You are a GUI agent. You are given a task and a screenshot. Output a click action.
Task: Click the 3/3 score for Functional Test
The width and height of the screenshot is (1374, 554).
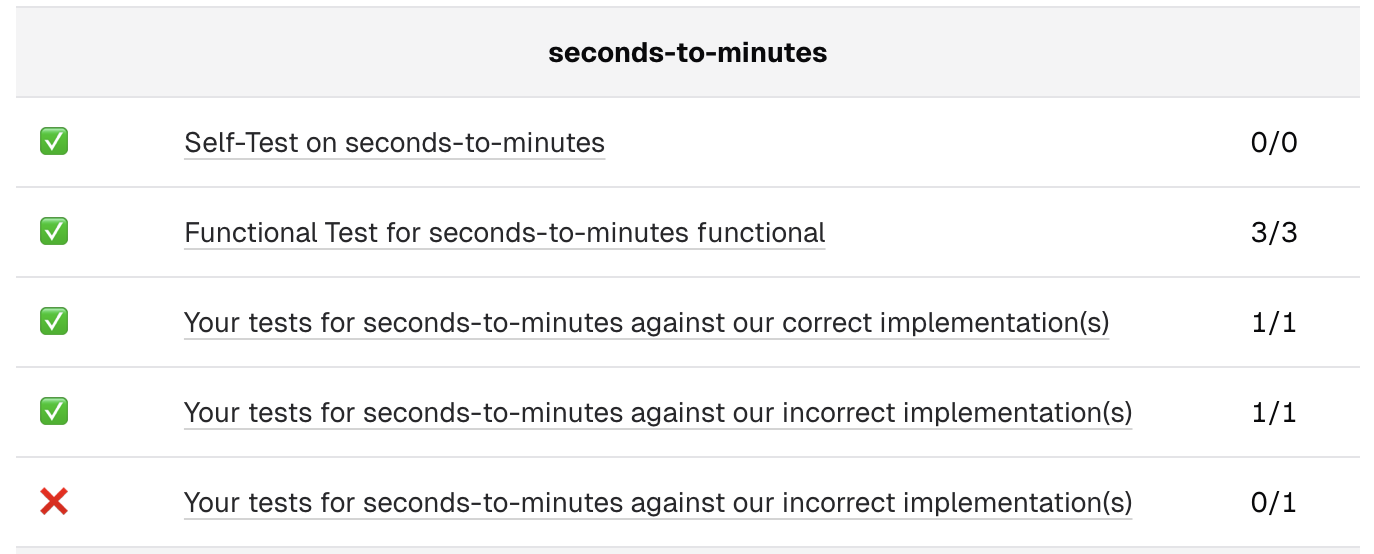[x=1273, y=233]
